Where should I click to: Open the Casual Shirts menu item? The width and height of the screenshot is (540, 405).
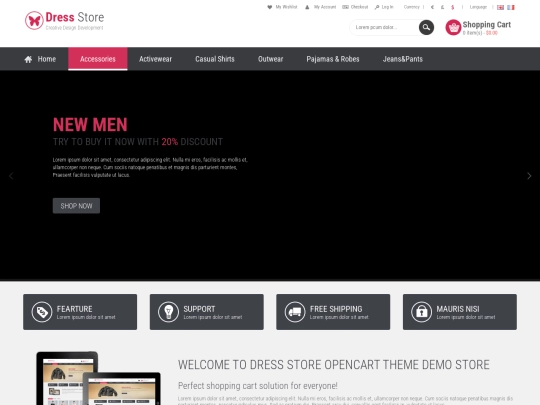pos(215,59)
